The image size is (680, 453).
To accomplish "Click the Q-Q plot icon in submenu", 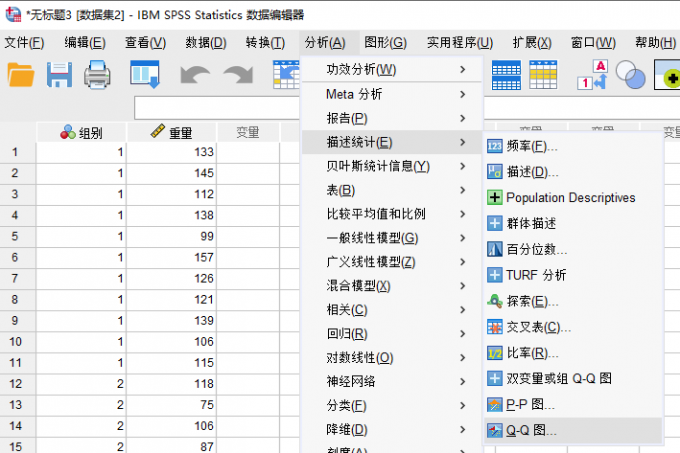I will (x=494, y=430).
